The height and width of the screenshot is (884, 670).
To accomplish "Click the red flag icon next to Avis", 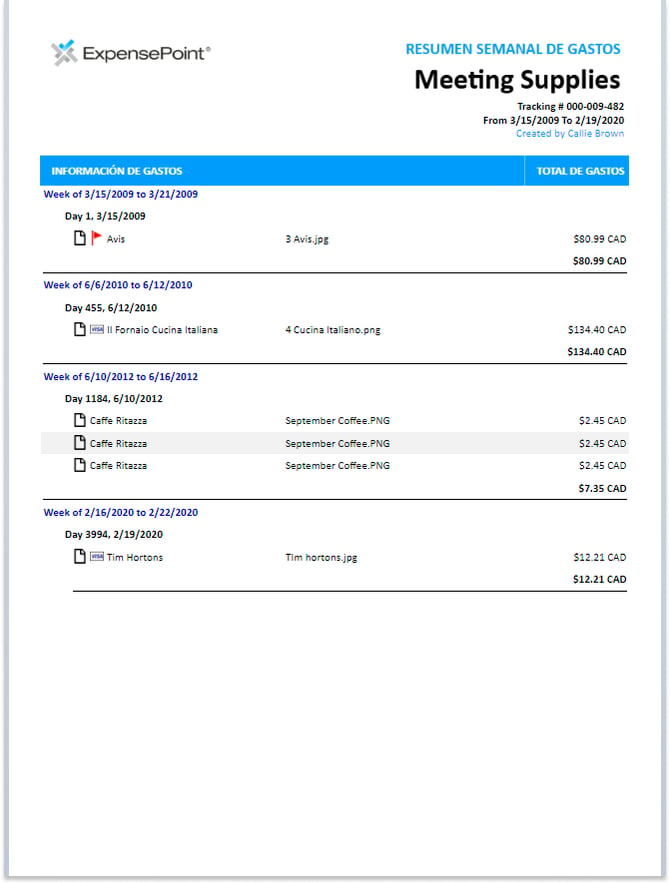I will pos(96,238).
